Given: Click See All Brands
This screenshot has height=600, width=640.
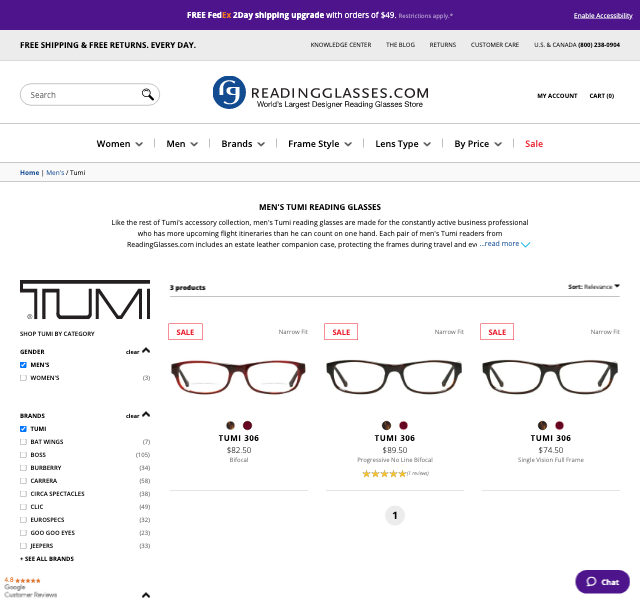Looking at the screenshot, I should (47, 559).
